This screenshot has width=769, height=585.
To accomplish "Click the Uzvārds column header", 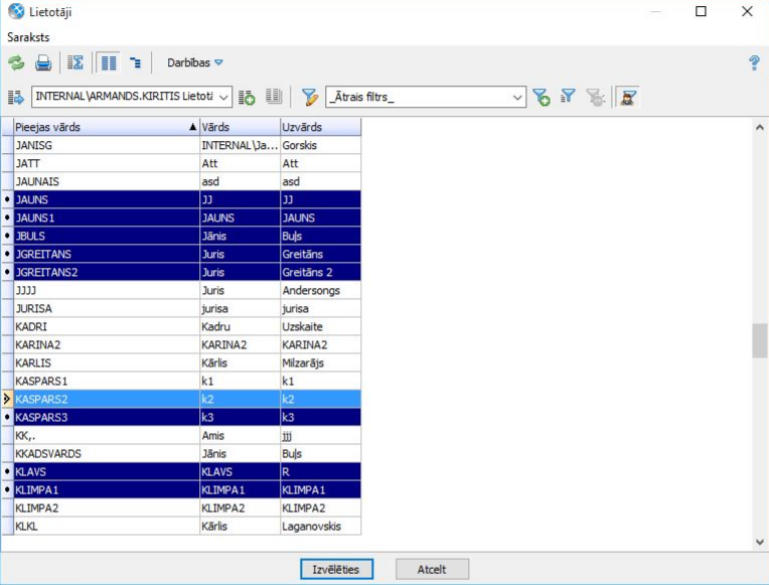I will 321,127.
